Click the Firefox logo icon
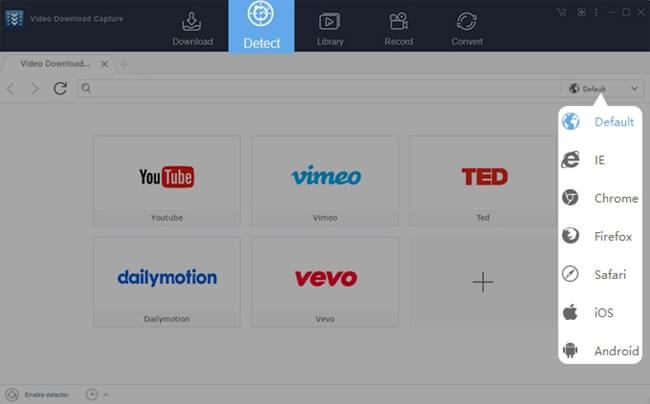Screen dimensions: 650x404 pos(570,235)
